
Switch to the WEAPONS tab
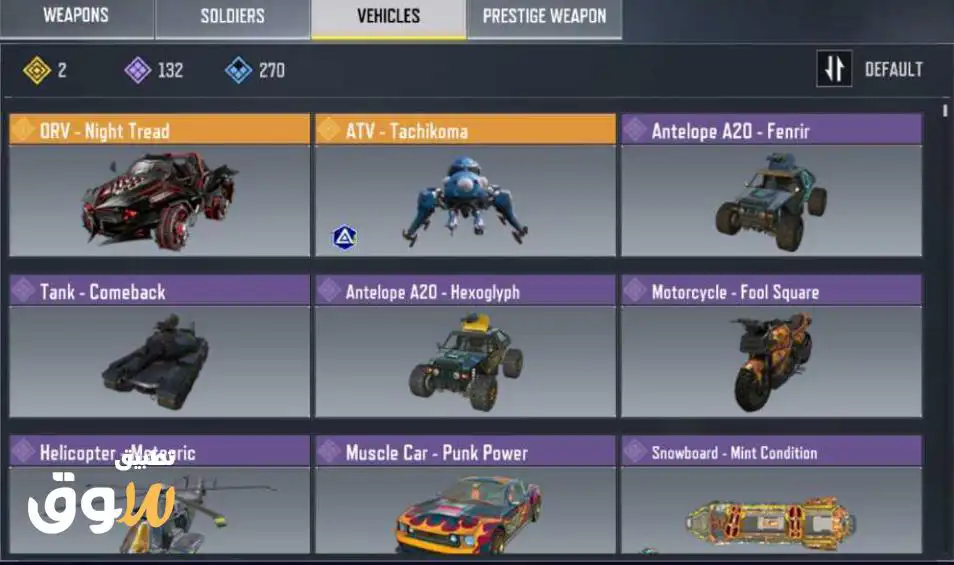76,18
